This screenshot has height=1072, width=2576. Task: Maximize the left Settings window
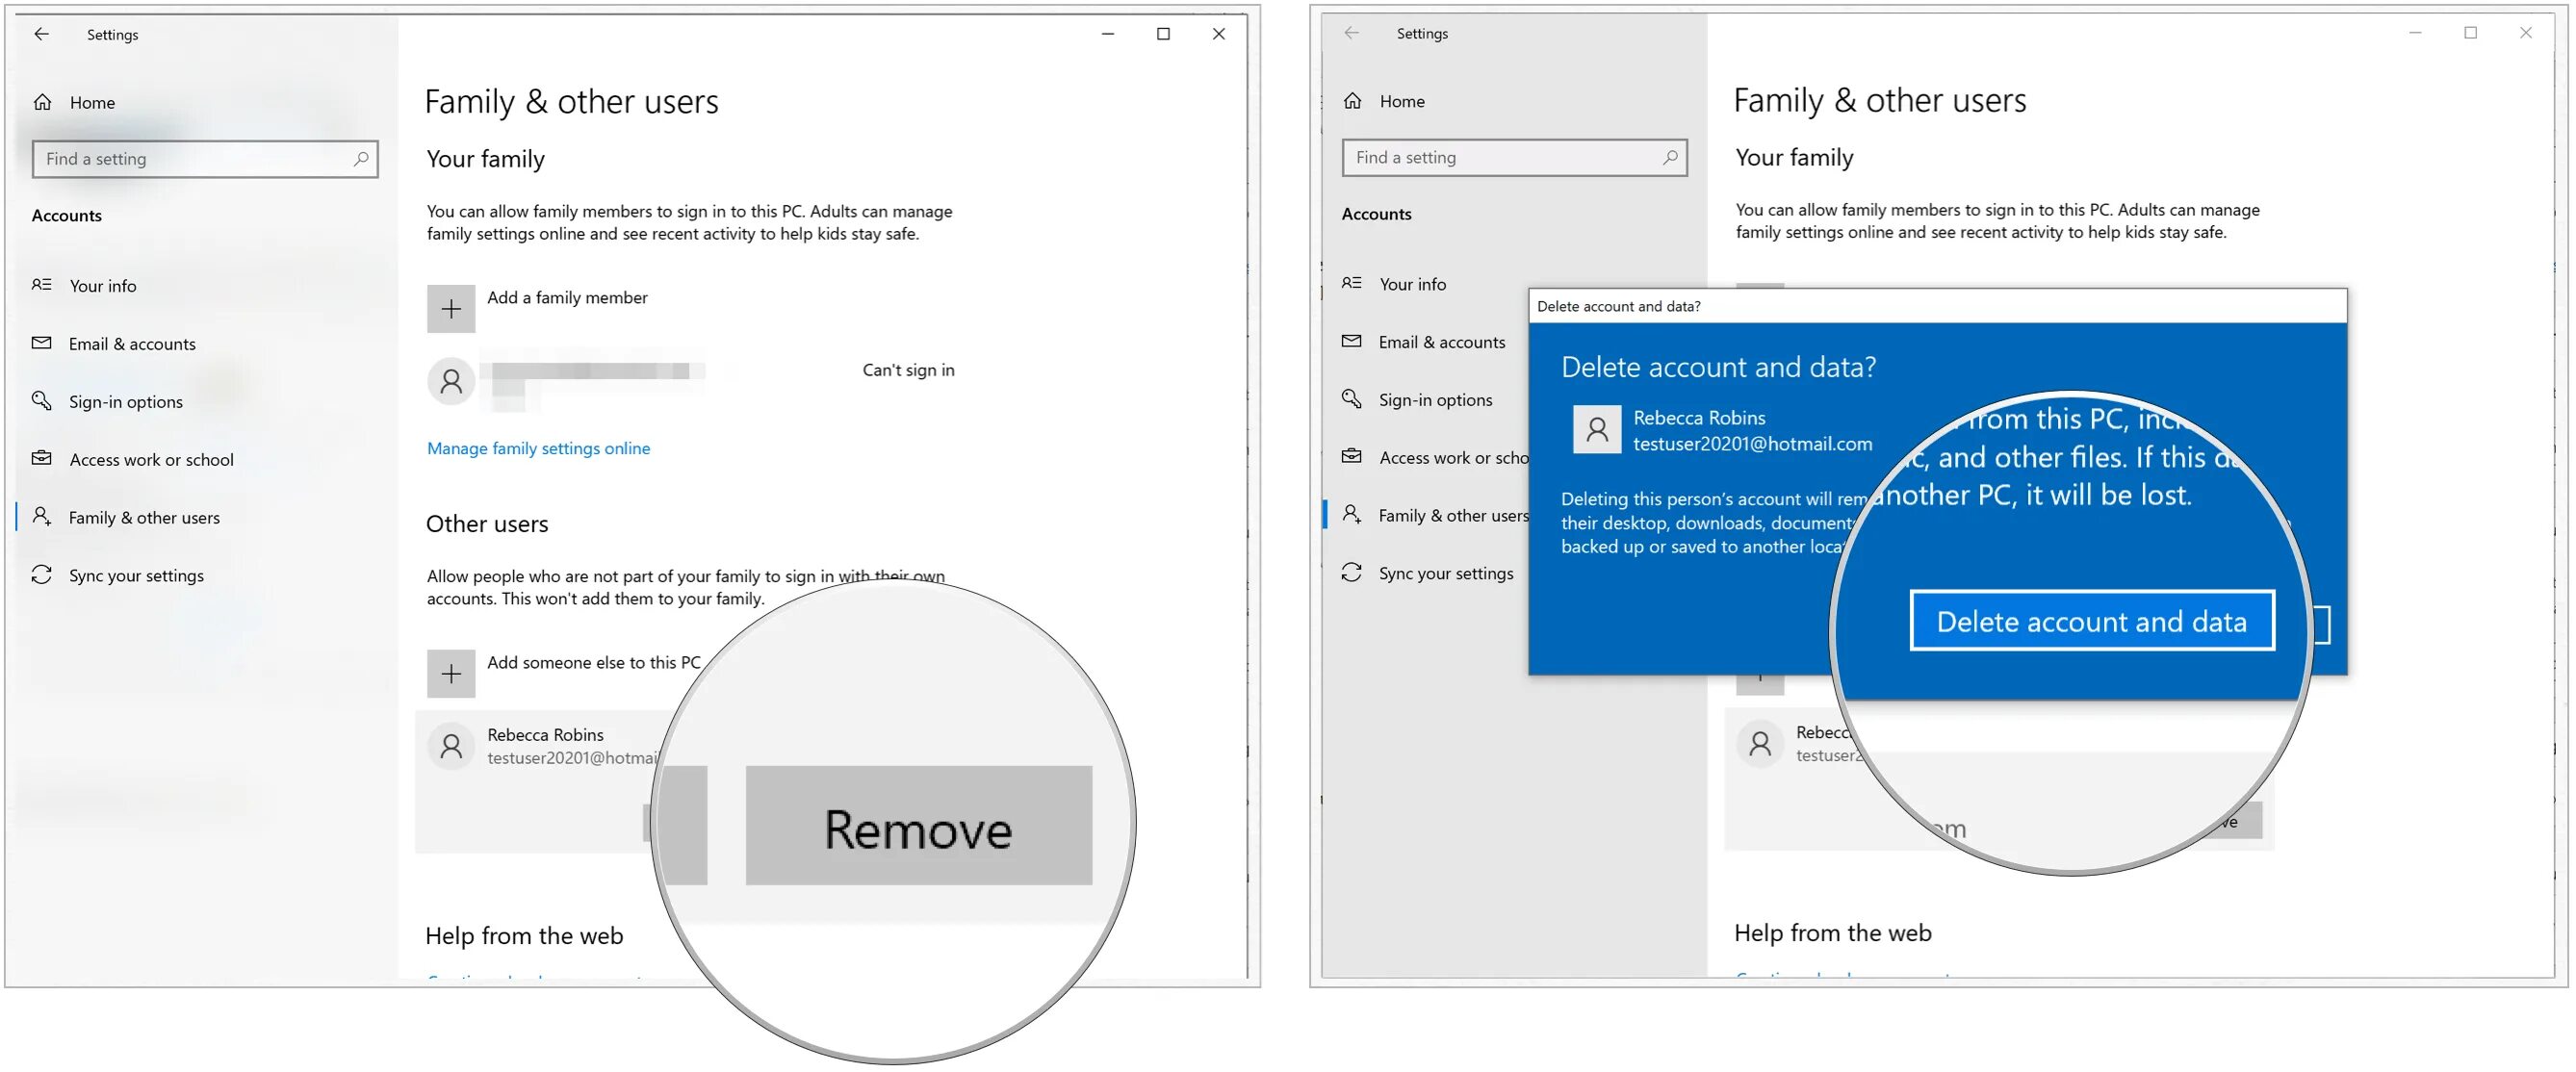[1163, 34]
